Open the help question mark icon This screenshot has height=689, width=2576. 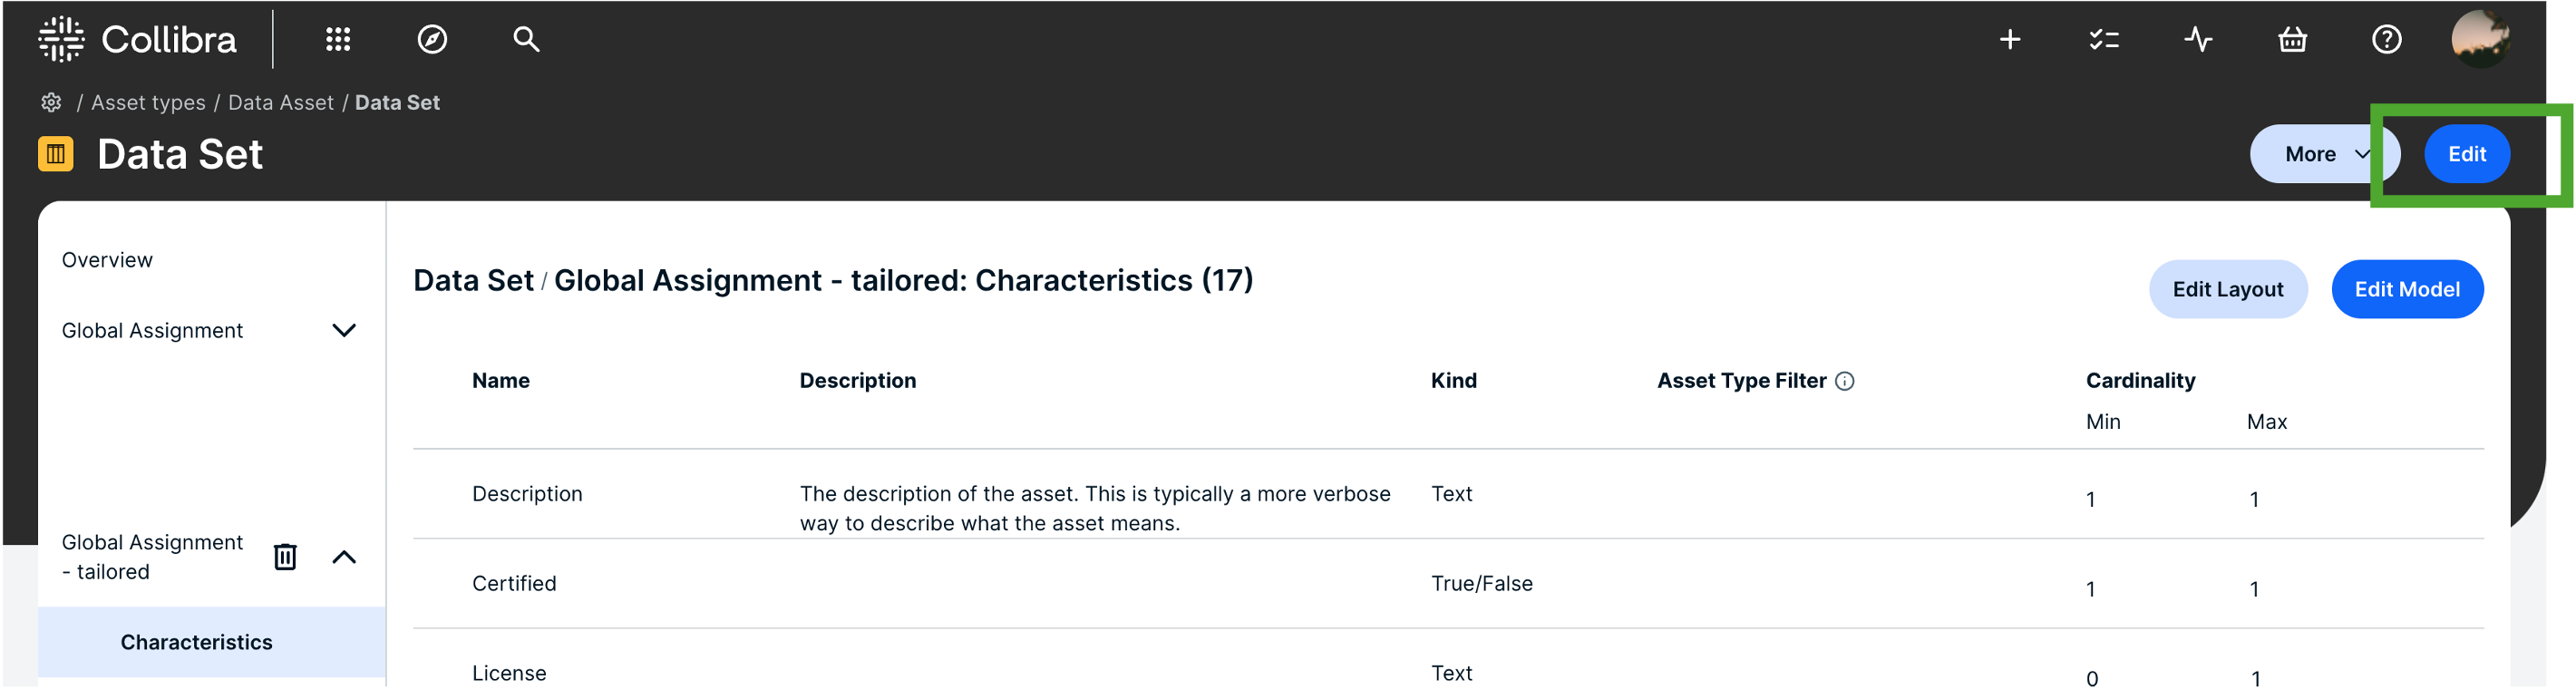pos(2387,40)
